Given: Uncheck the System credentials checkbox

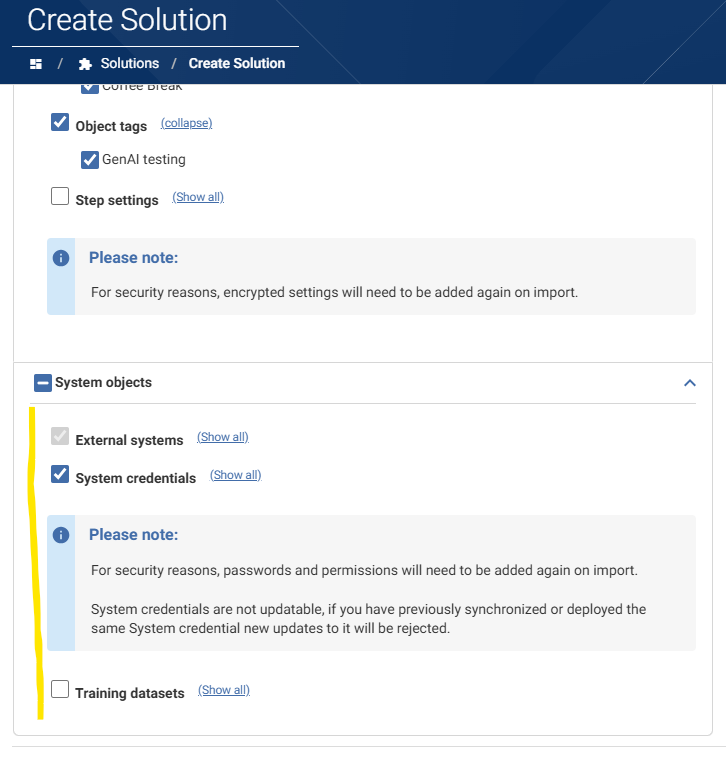Looking at the screenshot, I should click(60, 474).
